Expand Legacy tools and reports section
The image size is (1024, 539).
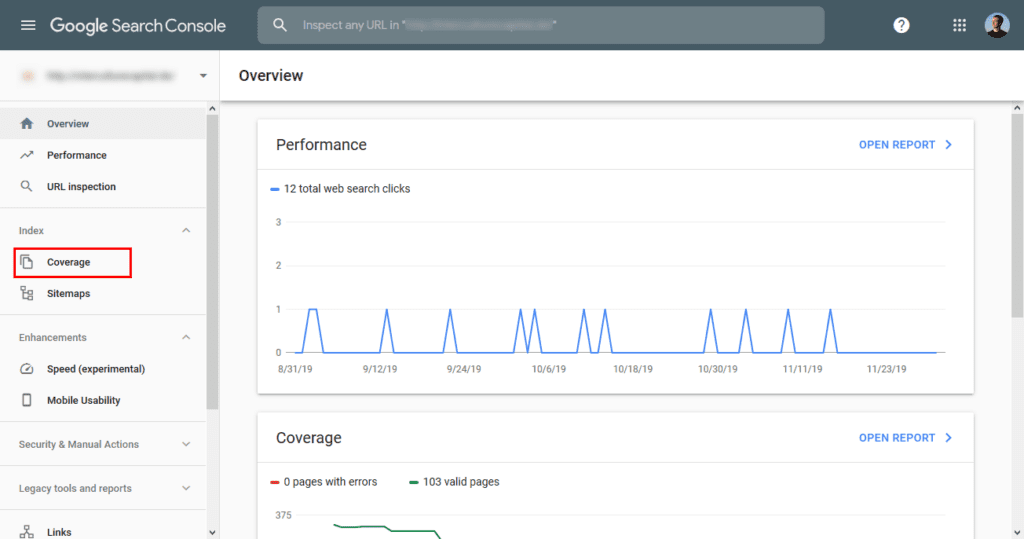coord(186,489)
